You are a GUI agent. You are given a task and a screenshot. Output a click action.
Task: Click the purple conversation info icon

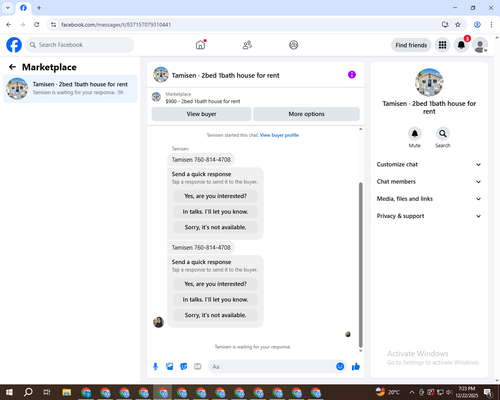(352, 75)
